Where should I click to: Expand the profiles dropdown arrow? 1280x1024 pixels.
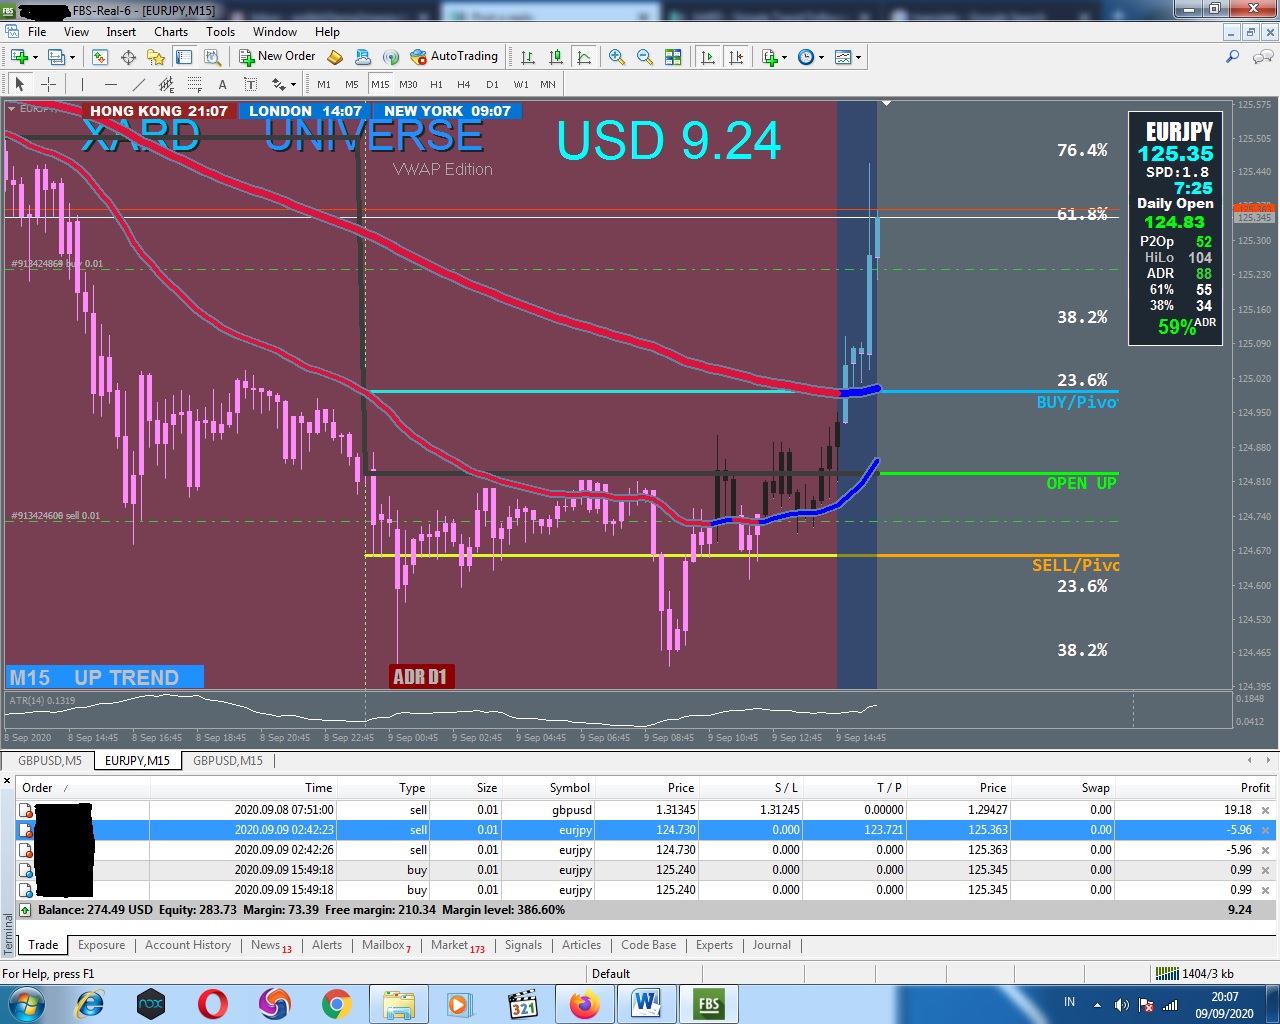pyautogui.click(x=72, y=57)
